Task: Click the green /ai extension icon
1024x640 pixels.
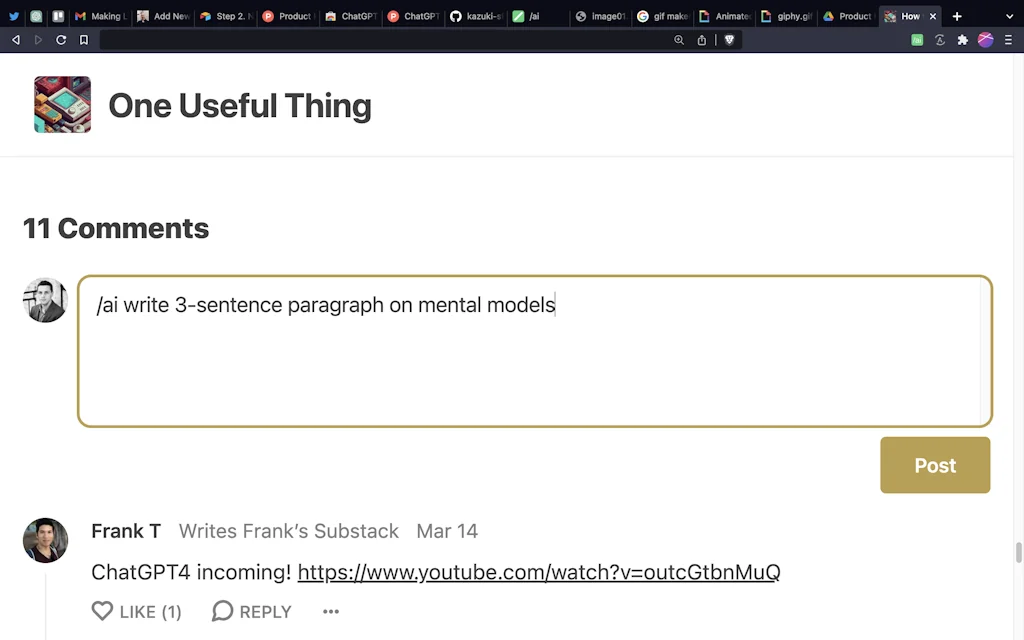Action: pos(916,39)
